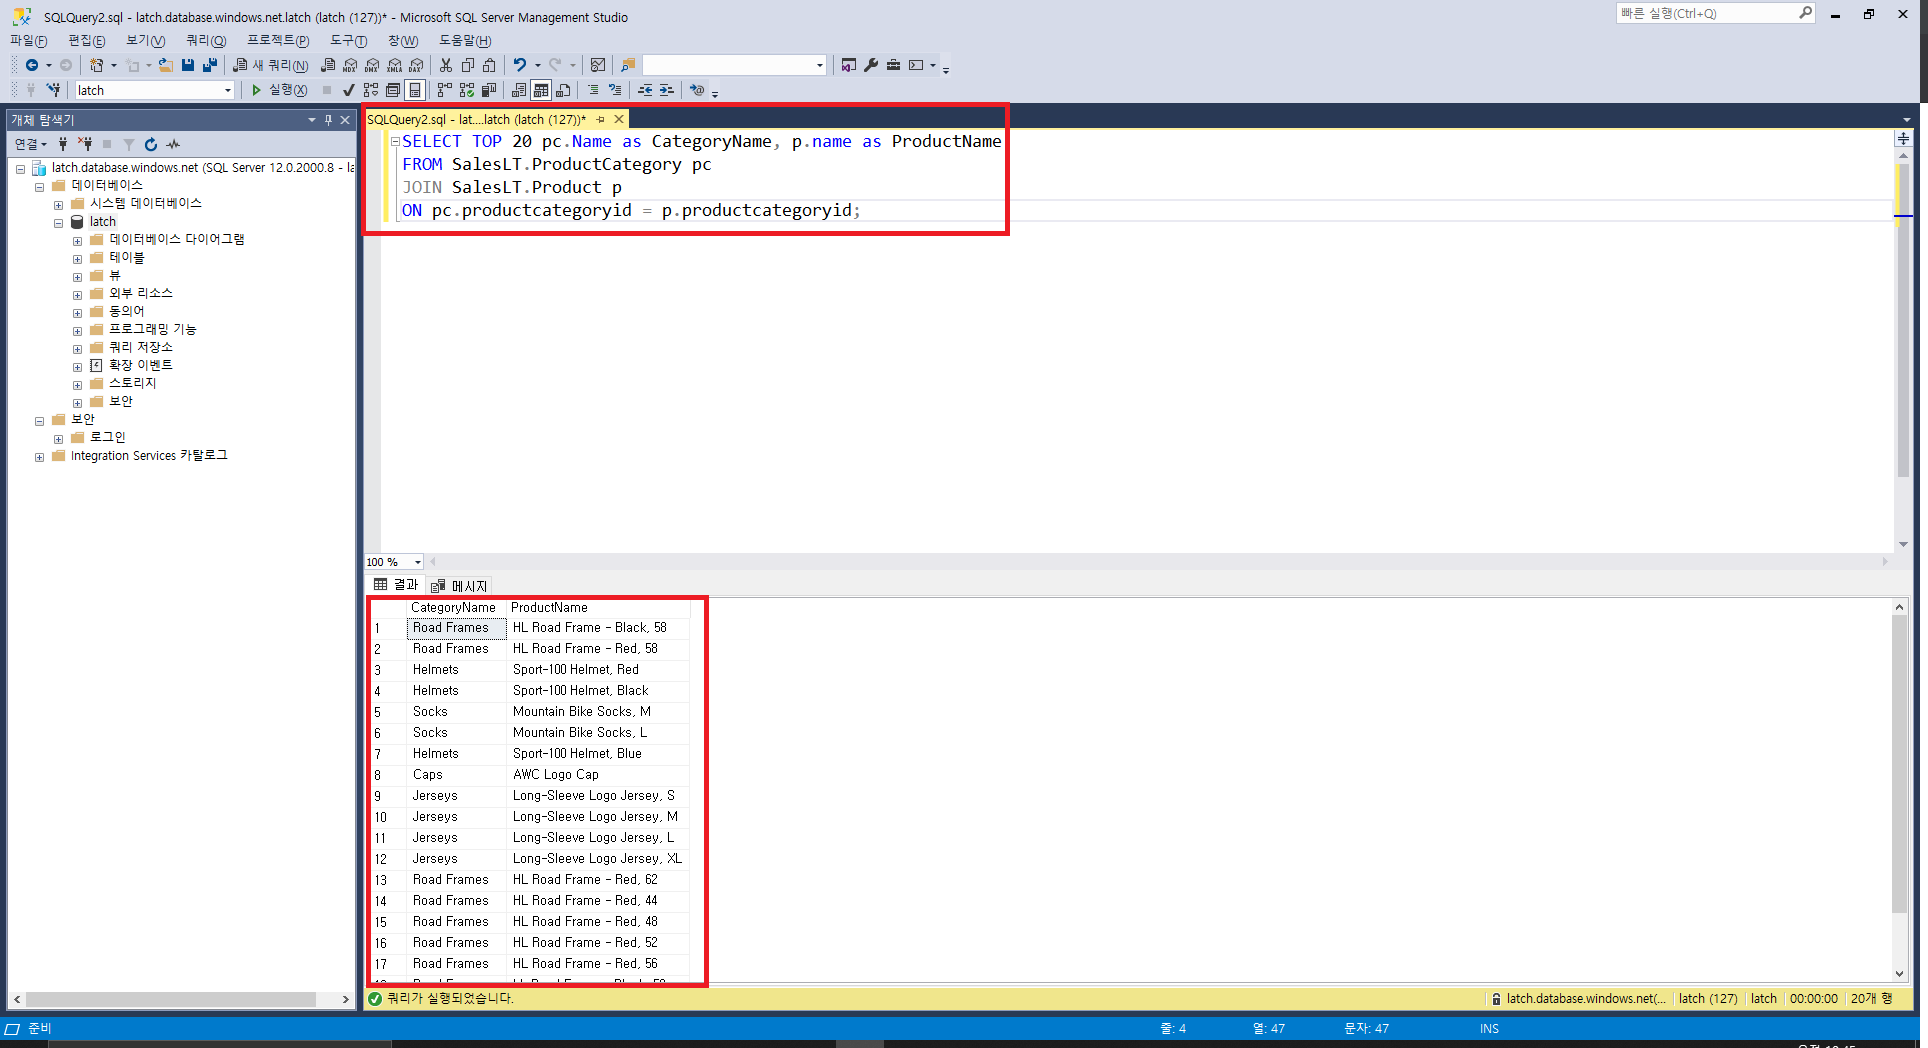Toggle Include Live Query Statistics

[x=467, y=90]
